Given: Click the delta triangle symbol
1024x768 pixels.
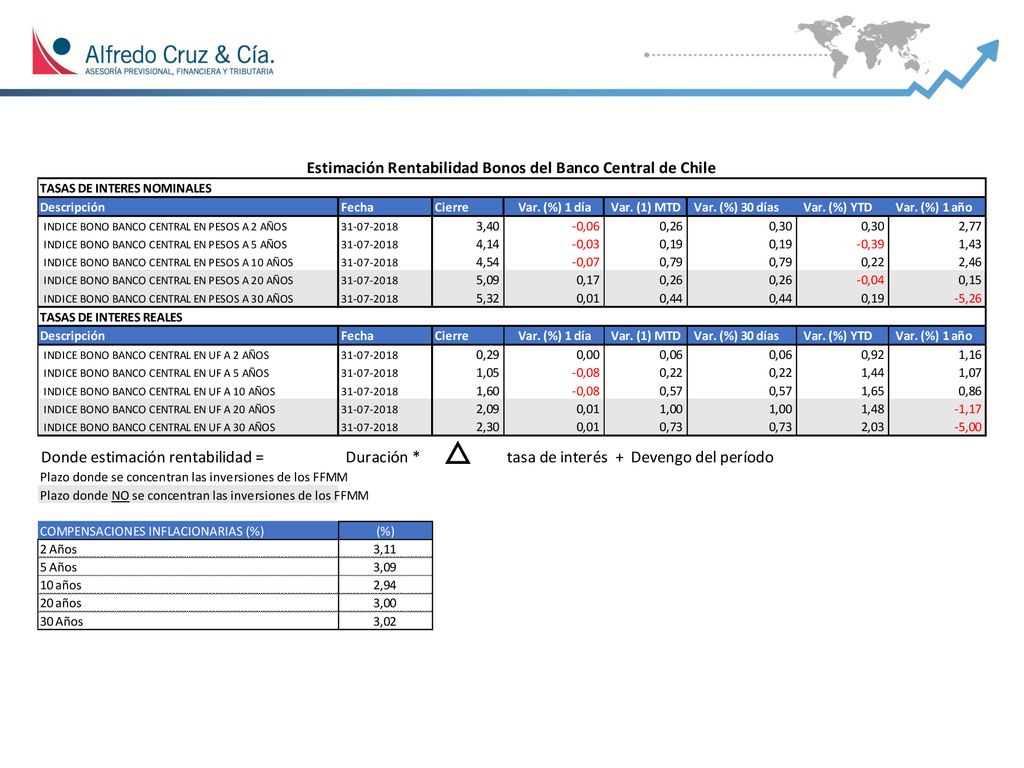Looking at the screenshot, I should (x=458, y=453).
